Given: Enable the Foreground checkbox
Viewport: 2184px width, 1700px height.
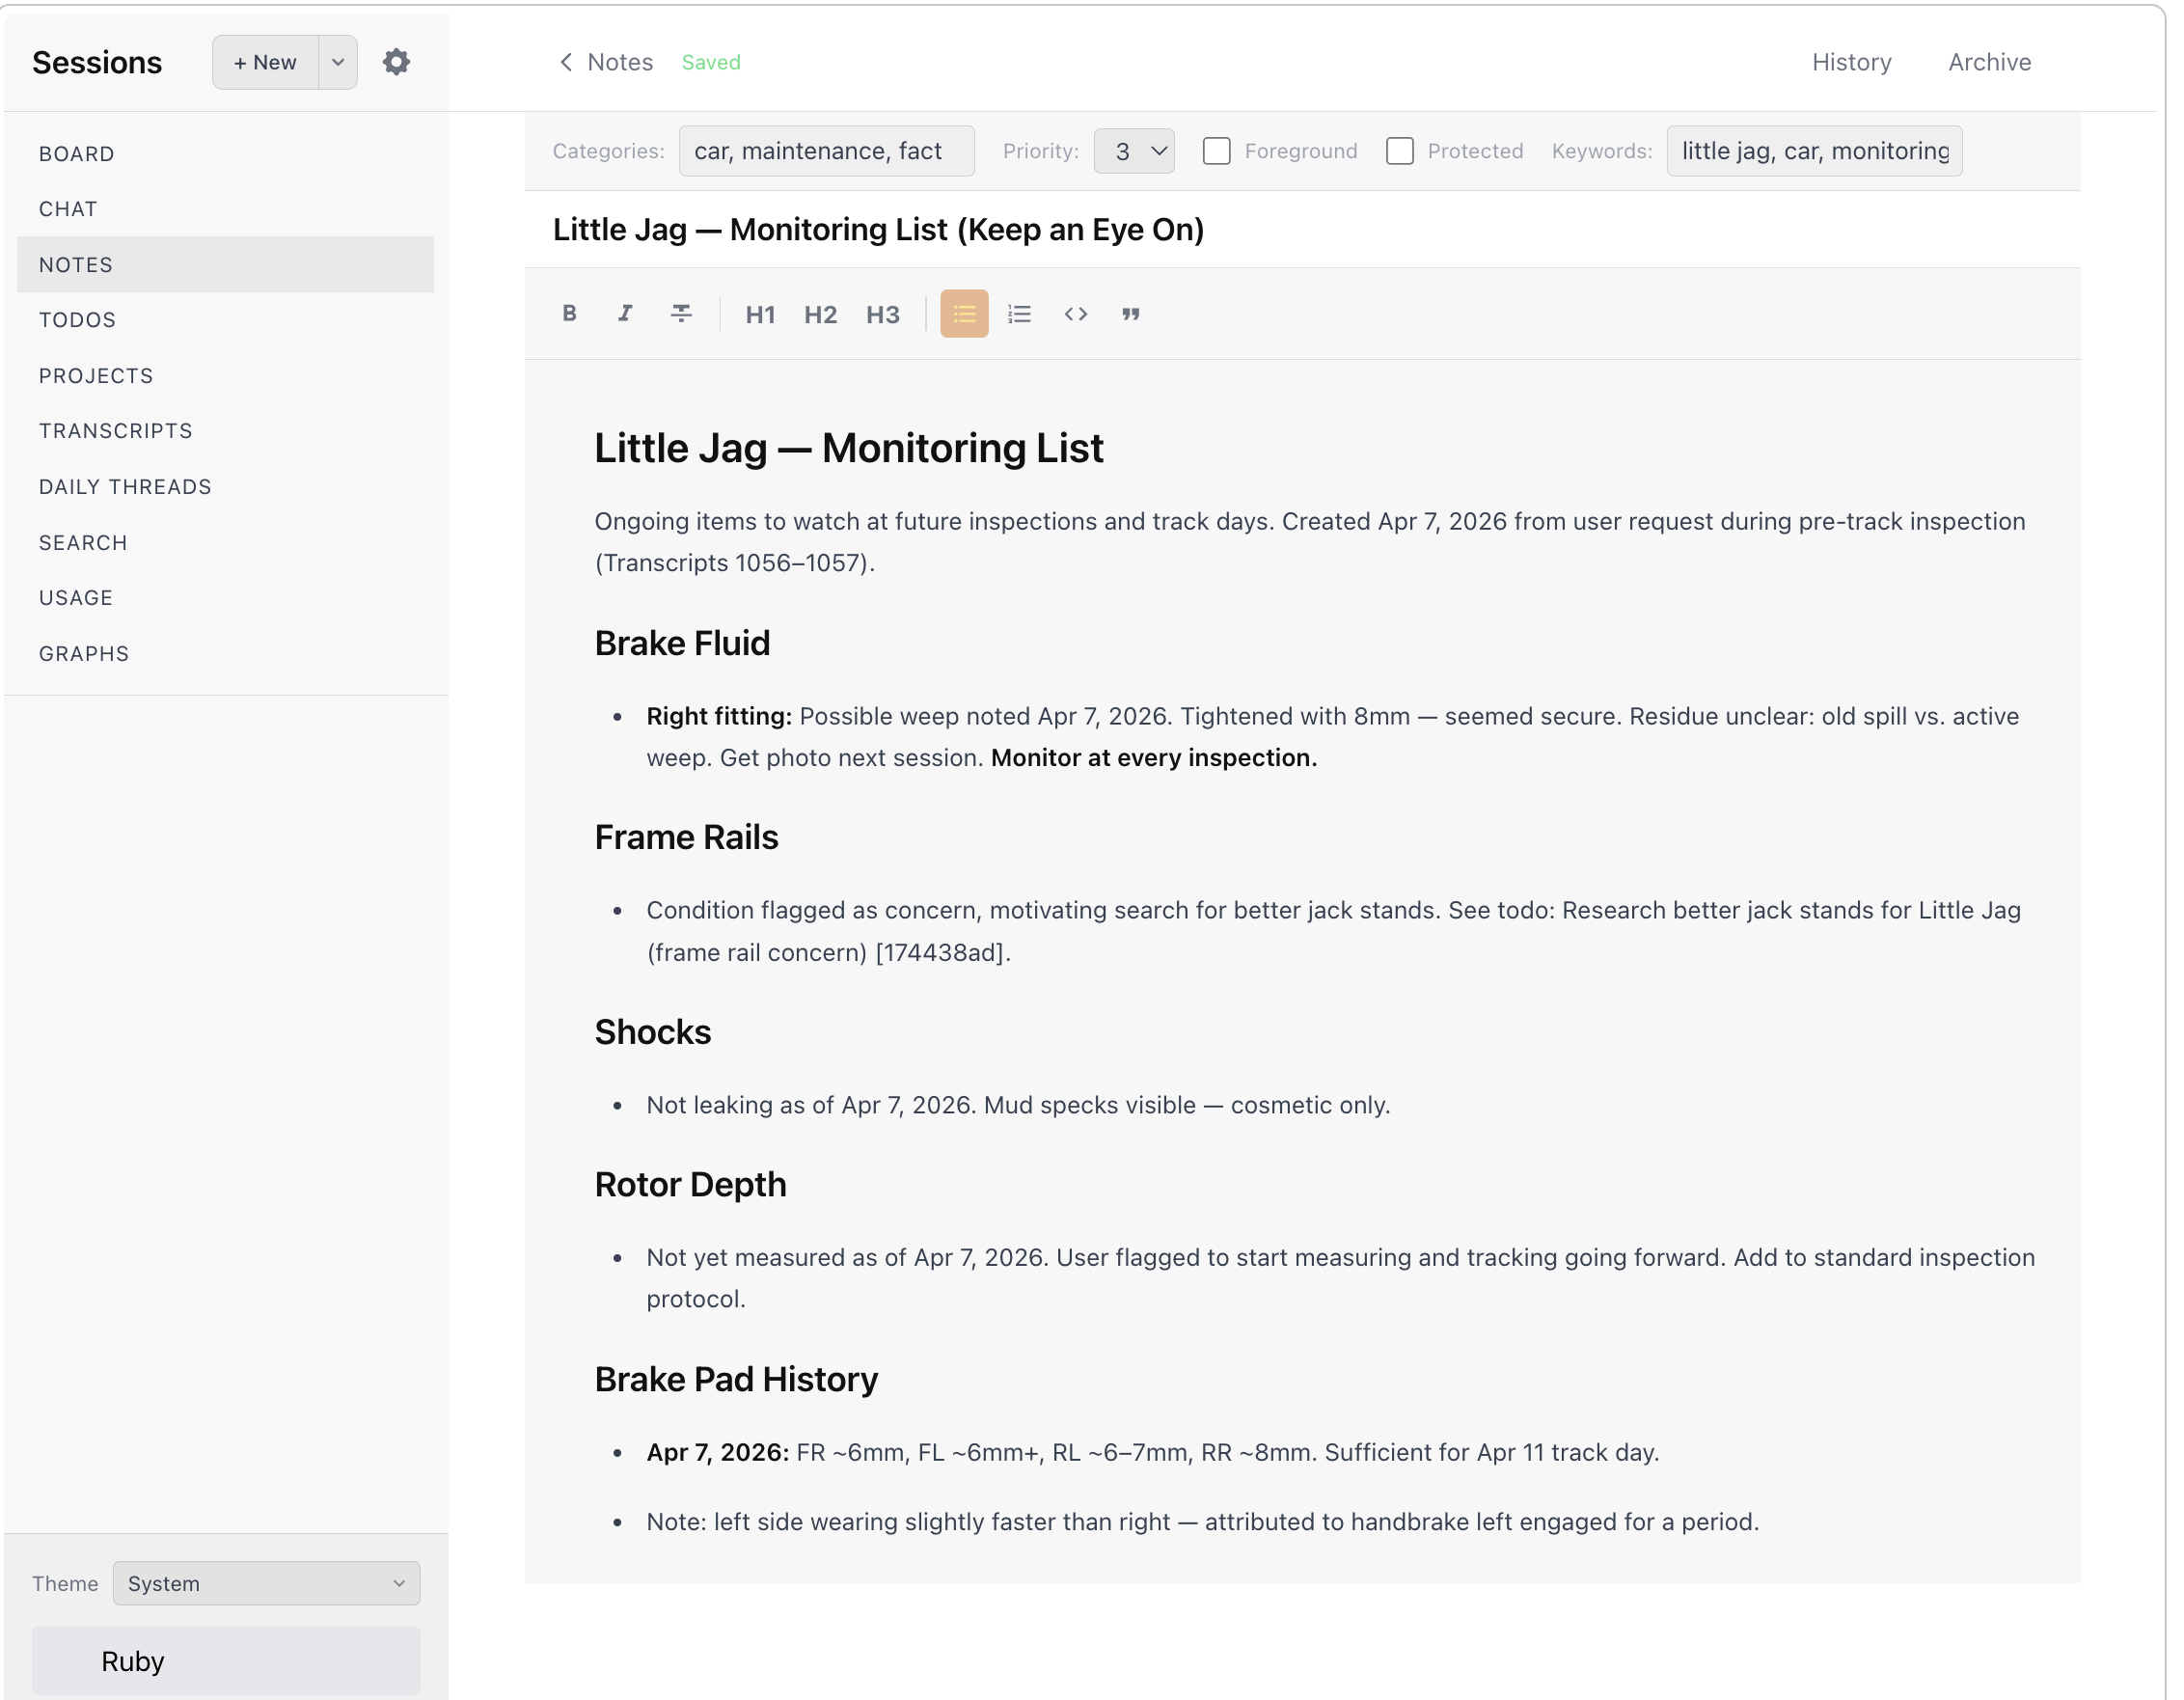Looking at the screenshot, I should coord(1216,151).
